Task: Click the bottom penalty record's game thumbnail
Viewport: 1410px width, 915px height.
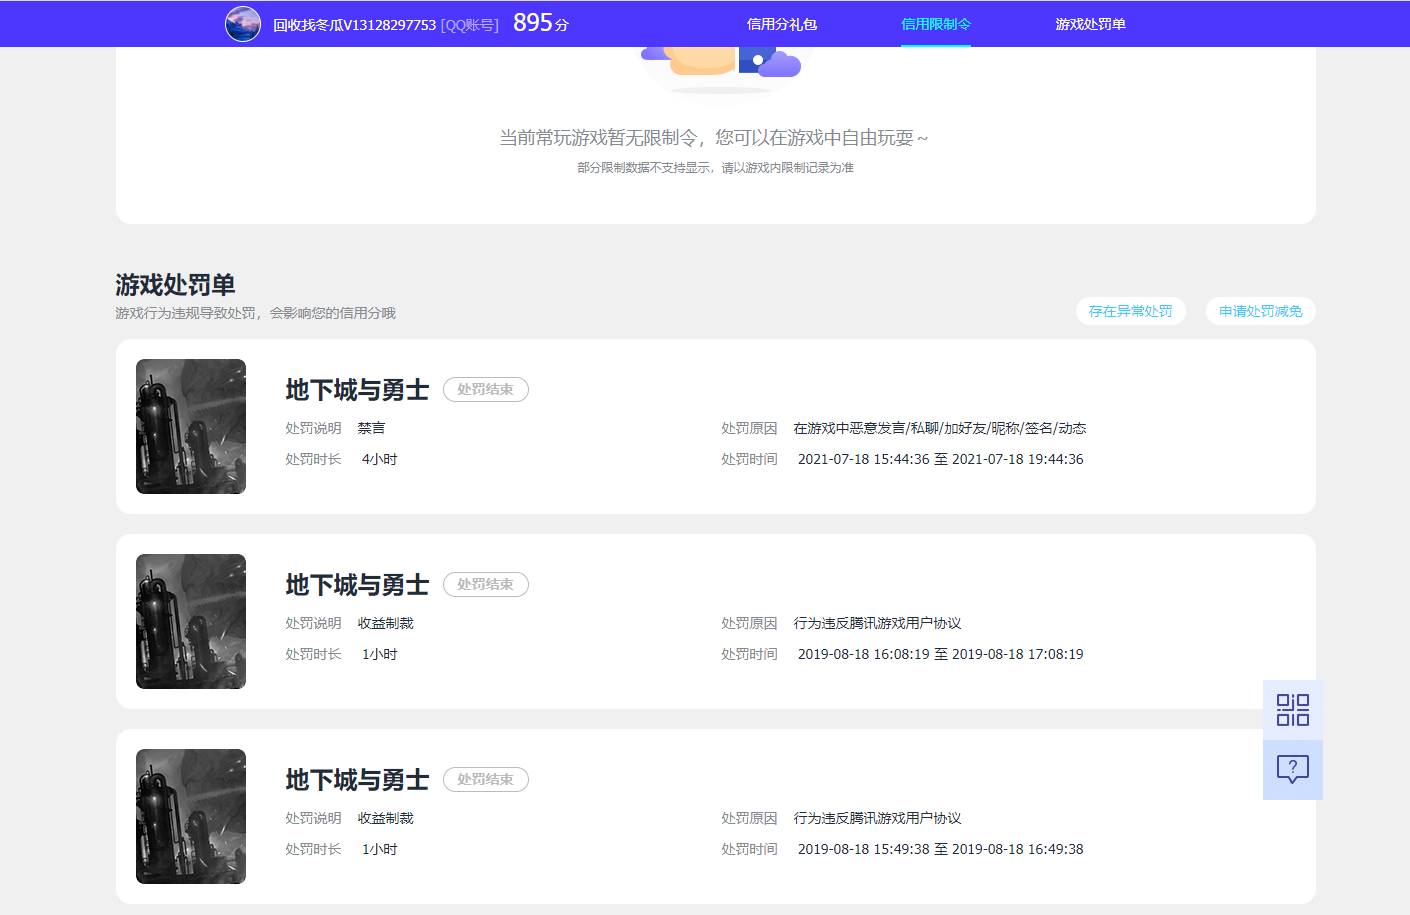Action: (x=190, y=816)
